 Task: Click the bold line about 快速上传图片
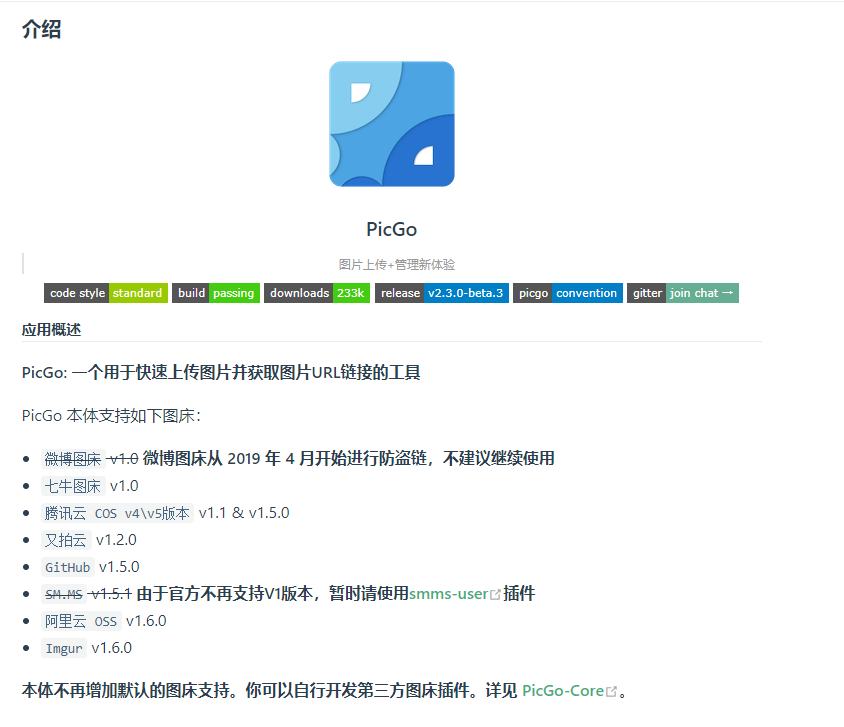point(221,372)
